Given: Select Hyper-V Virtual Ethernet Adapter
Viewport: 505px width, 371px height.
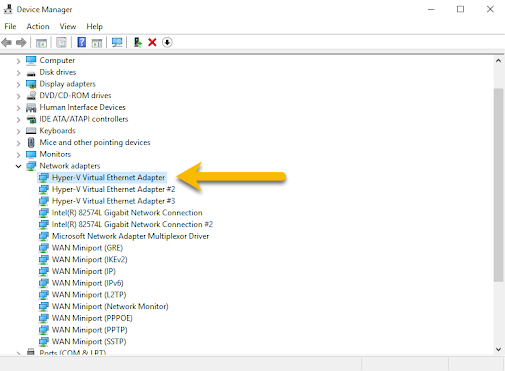Looking at the screenshot, I should (x=108, y=177).
